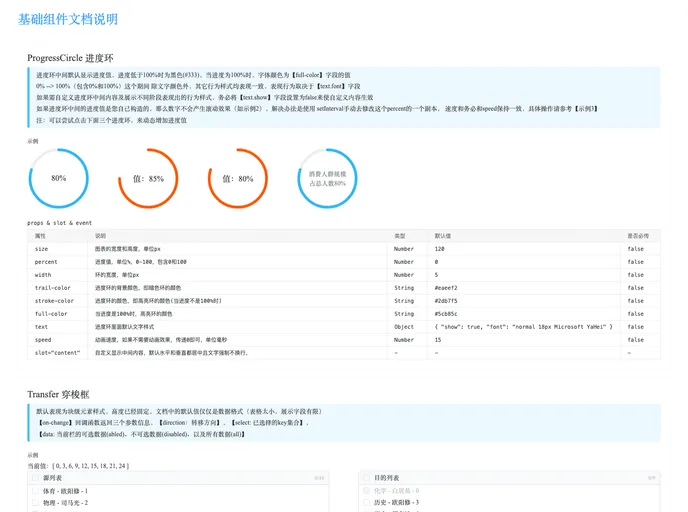The height and width of the screenshot is (512, 688).
Task: Click the Transfer 穿梭框 section heading
Action: pyautogui.click(x=66, y=394)
